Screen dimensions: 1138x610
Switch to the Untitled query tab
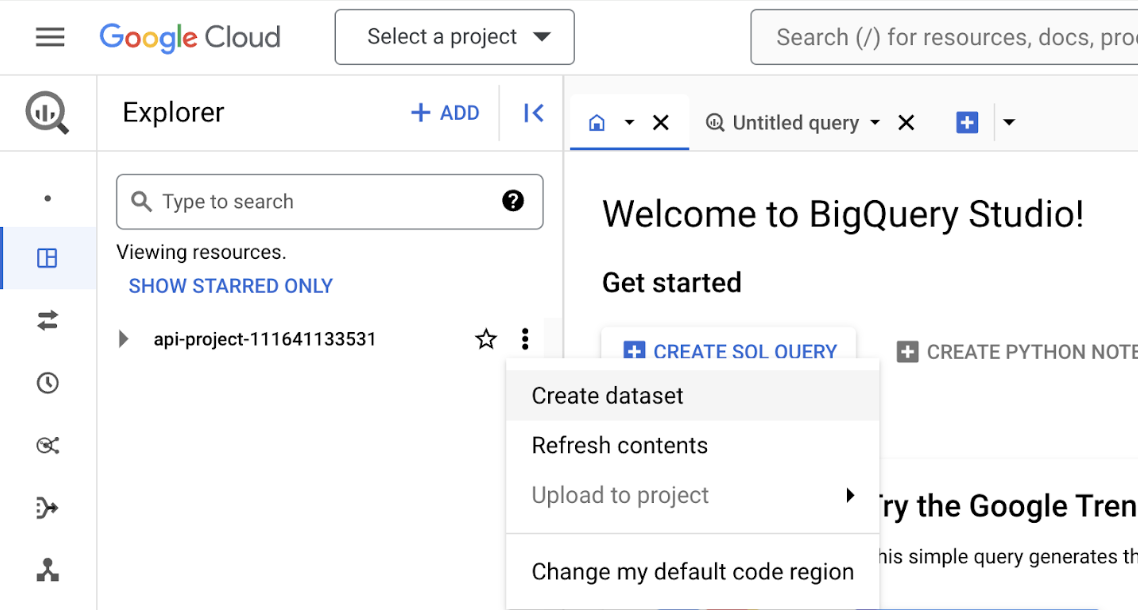click(x=795, y=122)
